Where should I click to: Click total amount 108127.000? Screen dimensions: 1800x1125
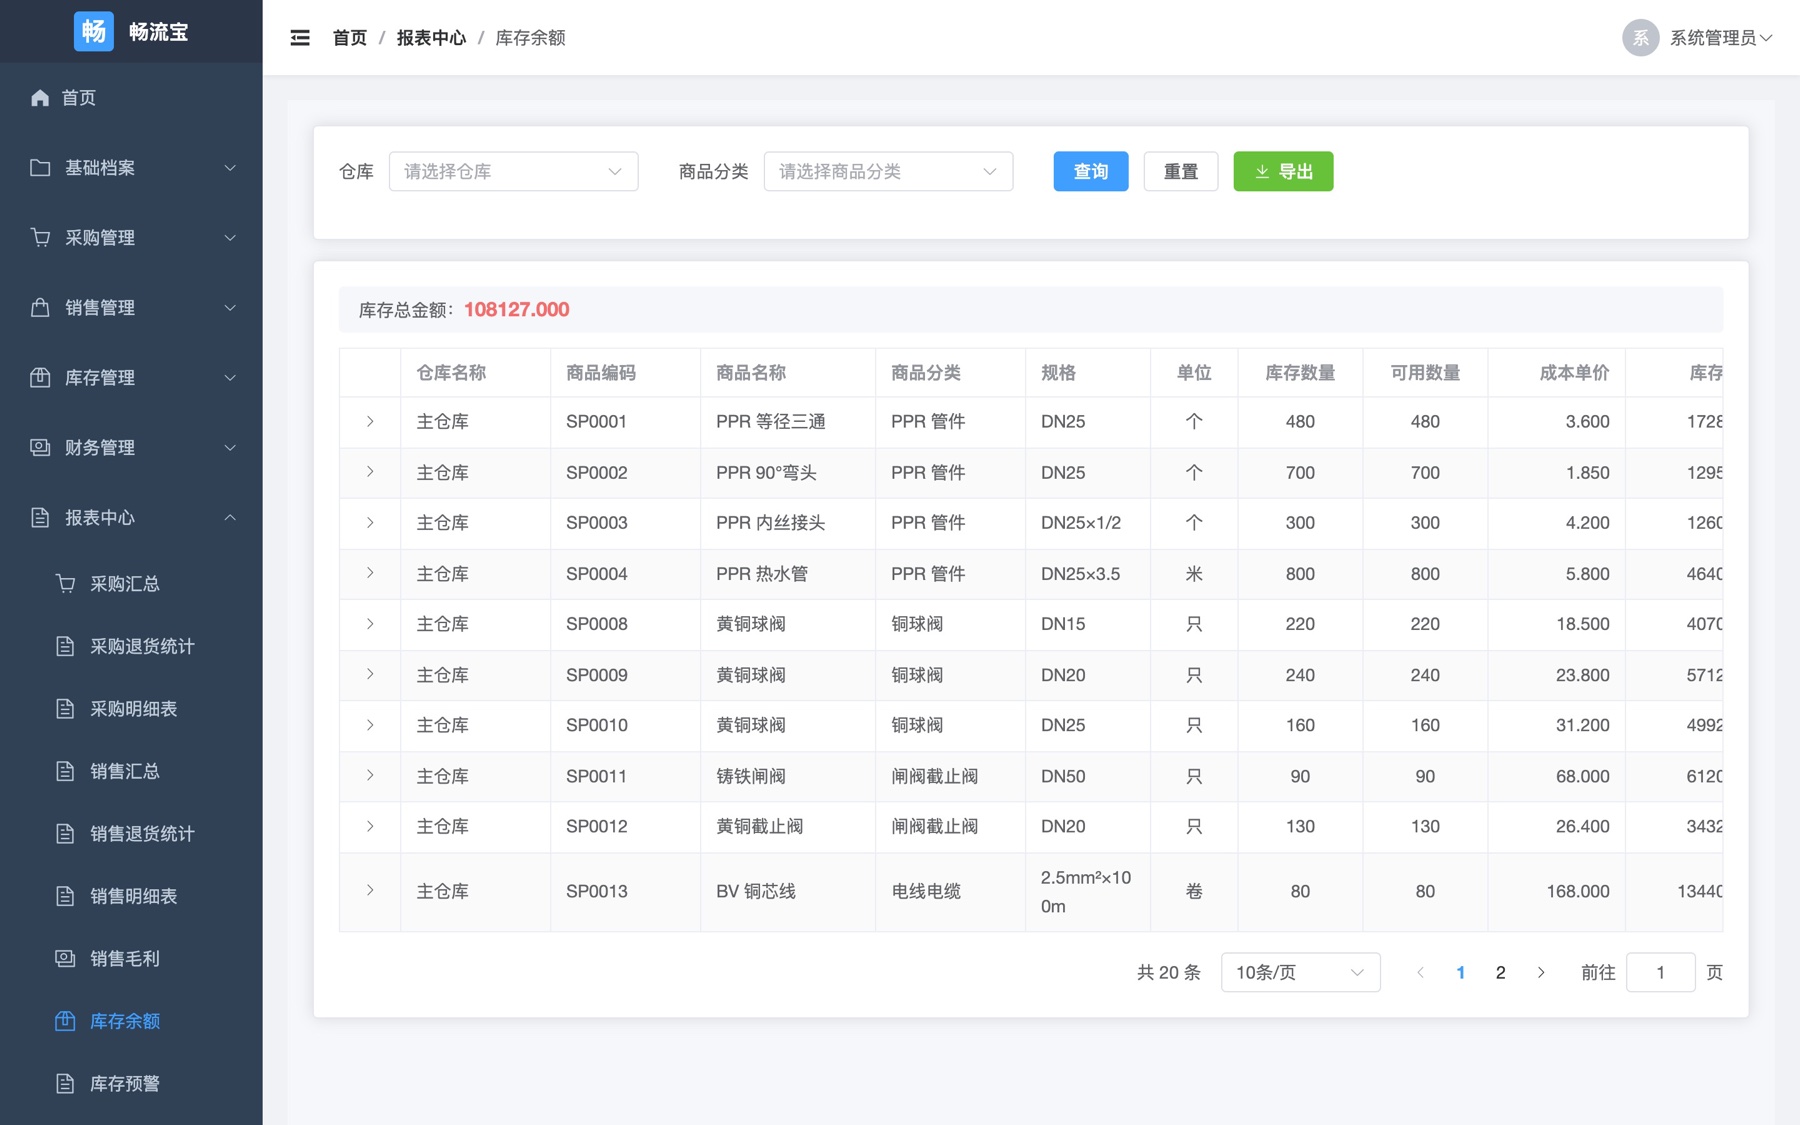coord(517,310)
